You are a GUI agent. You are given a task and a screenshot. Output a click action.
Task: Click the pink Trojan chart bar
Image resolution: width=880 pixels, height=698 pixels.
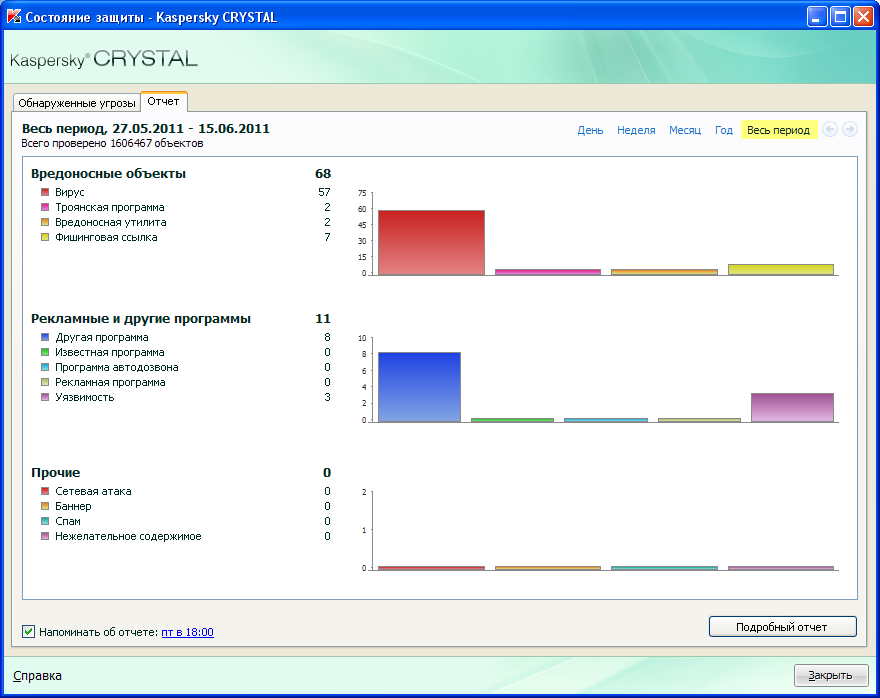548,272
